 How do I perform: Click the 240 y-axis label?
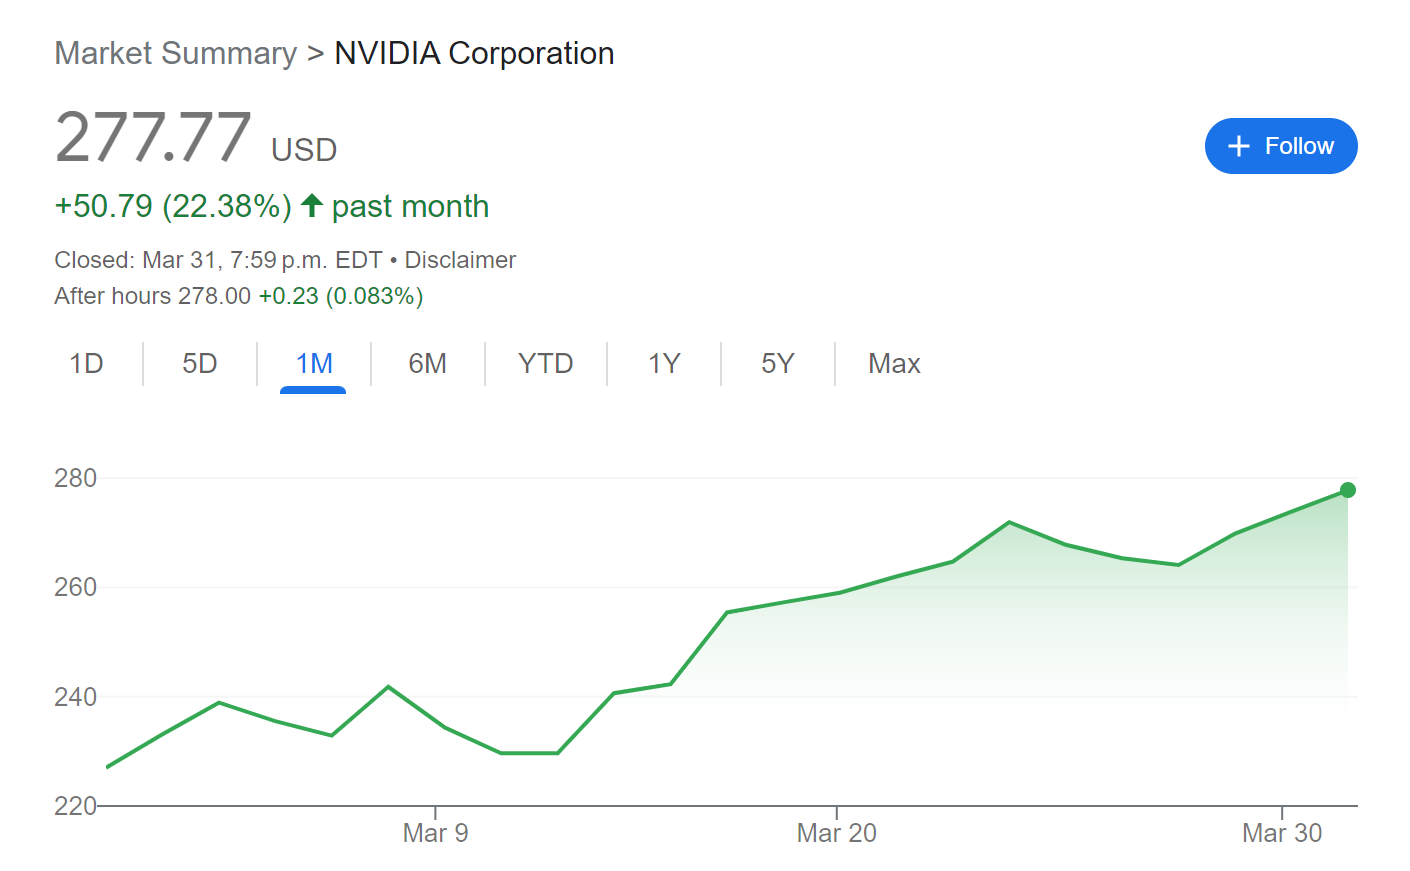76,697
